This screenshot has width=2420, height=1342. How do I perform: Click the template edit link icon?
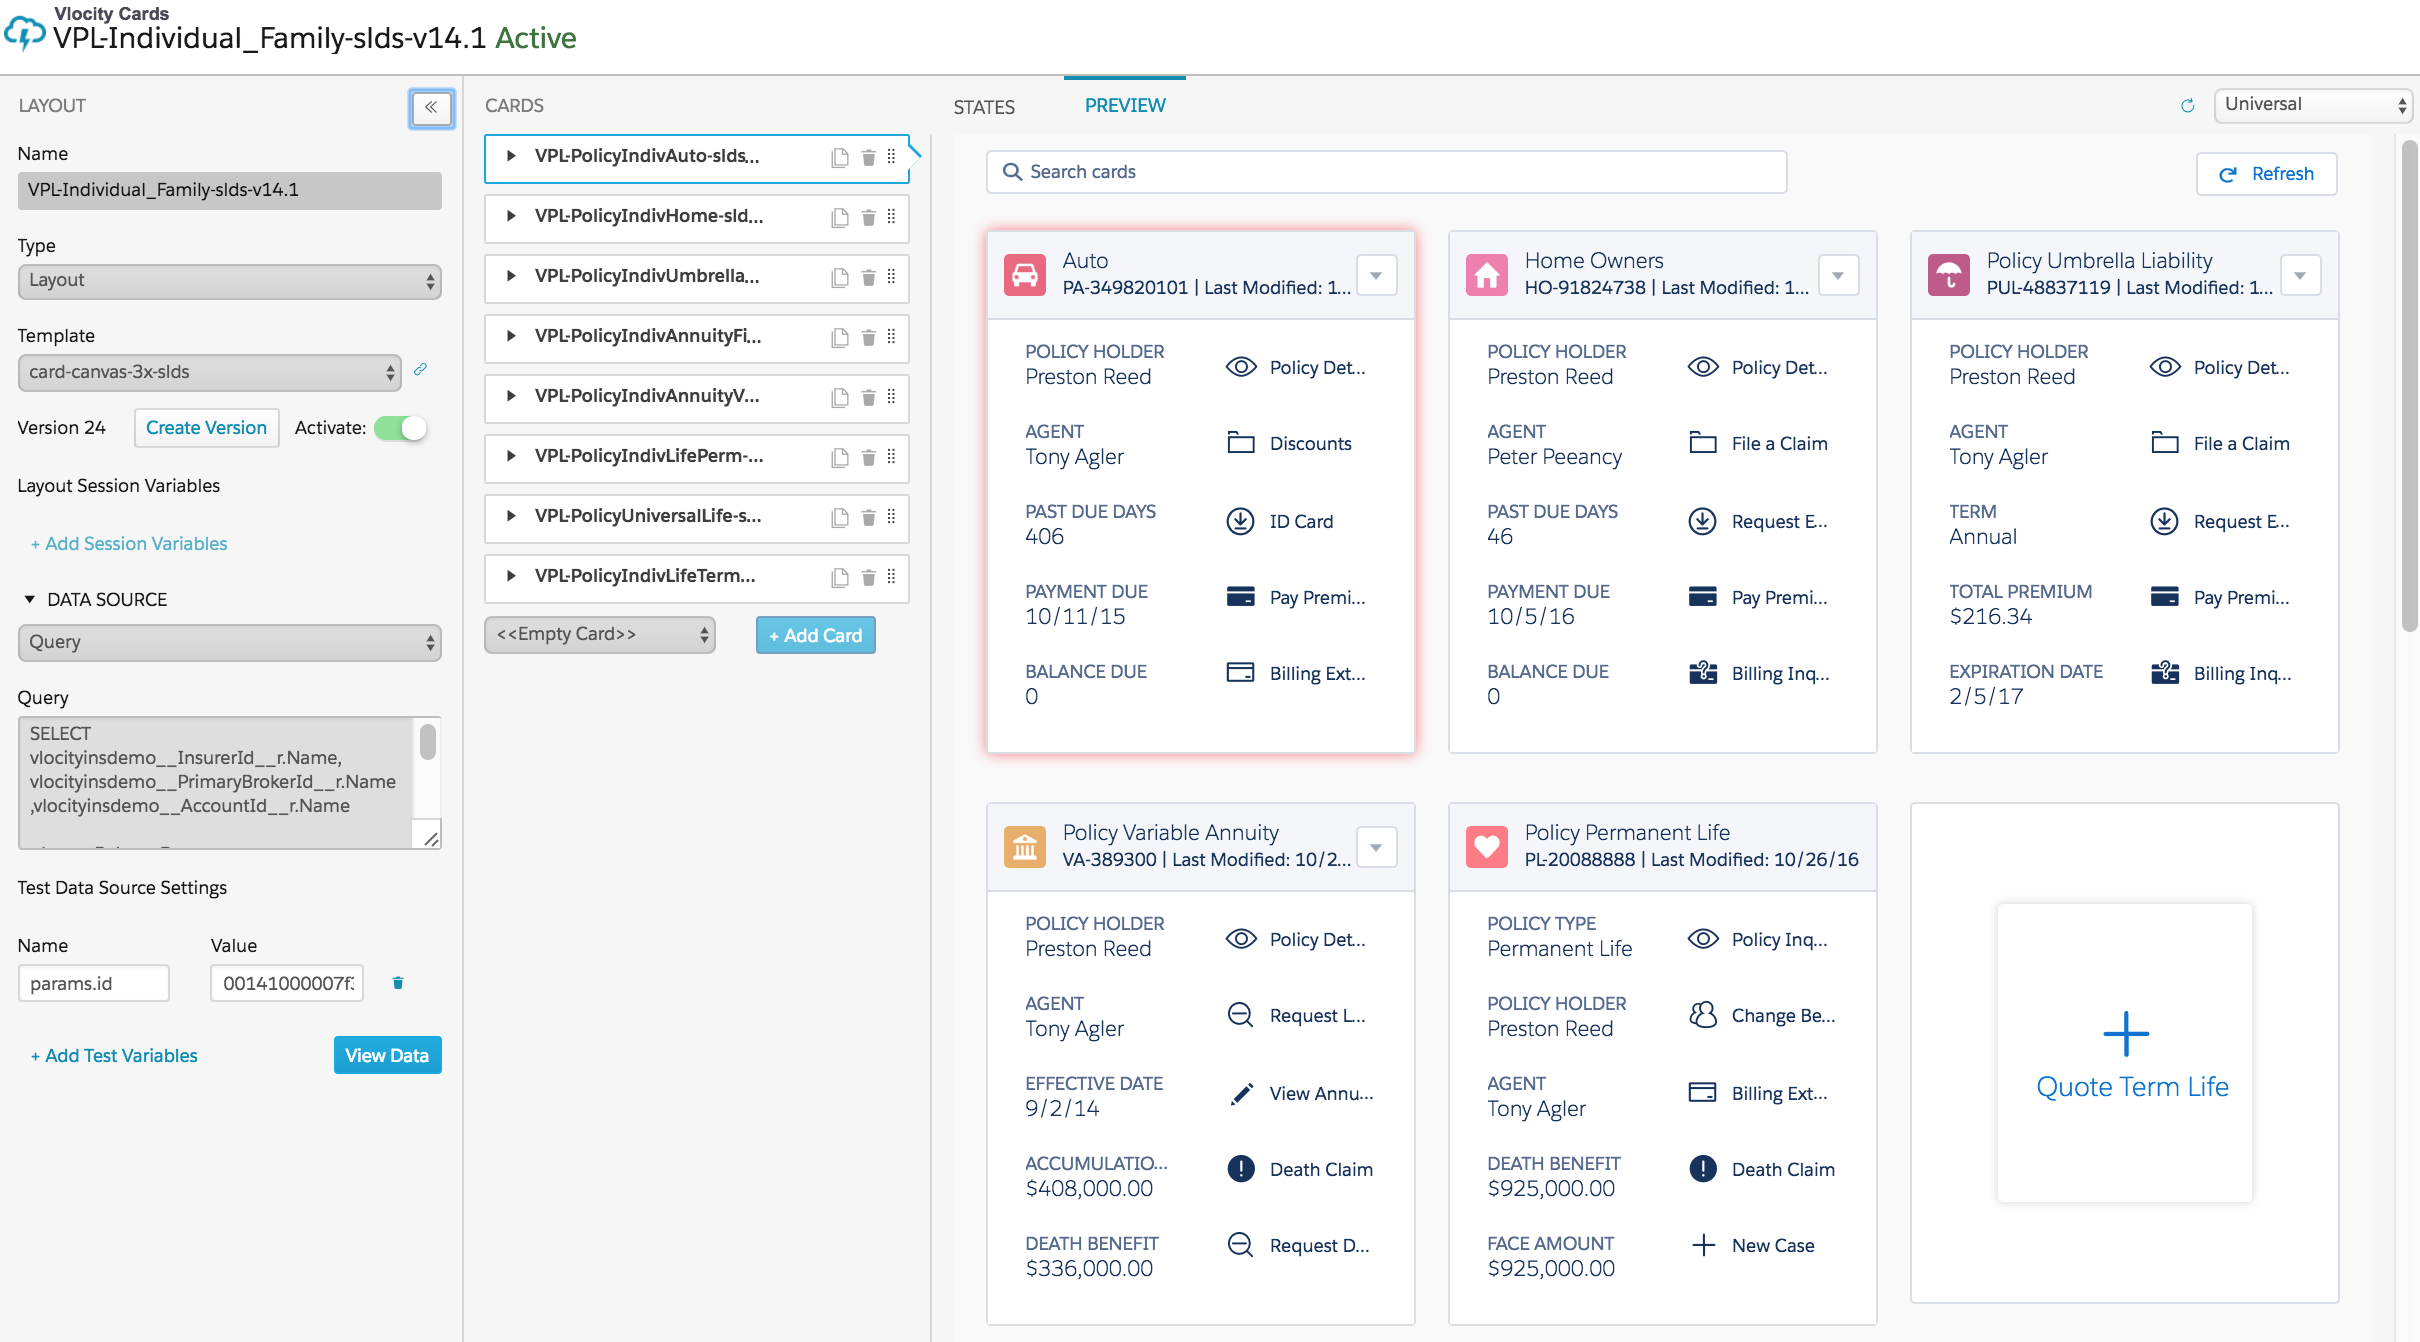(x=421, y=370)
